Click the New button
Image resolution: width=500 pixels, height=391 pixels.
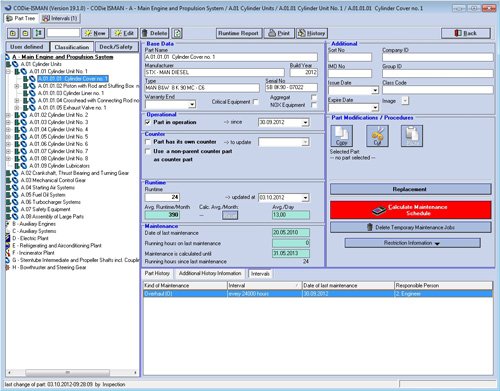95,33
